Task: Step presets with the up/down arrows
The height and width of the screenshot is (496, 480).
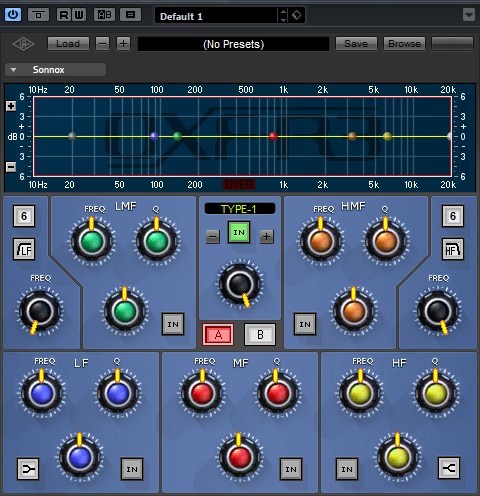Action: click(283, 16)
